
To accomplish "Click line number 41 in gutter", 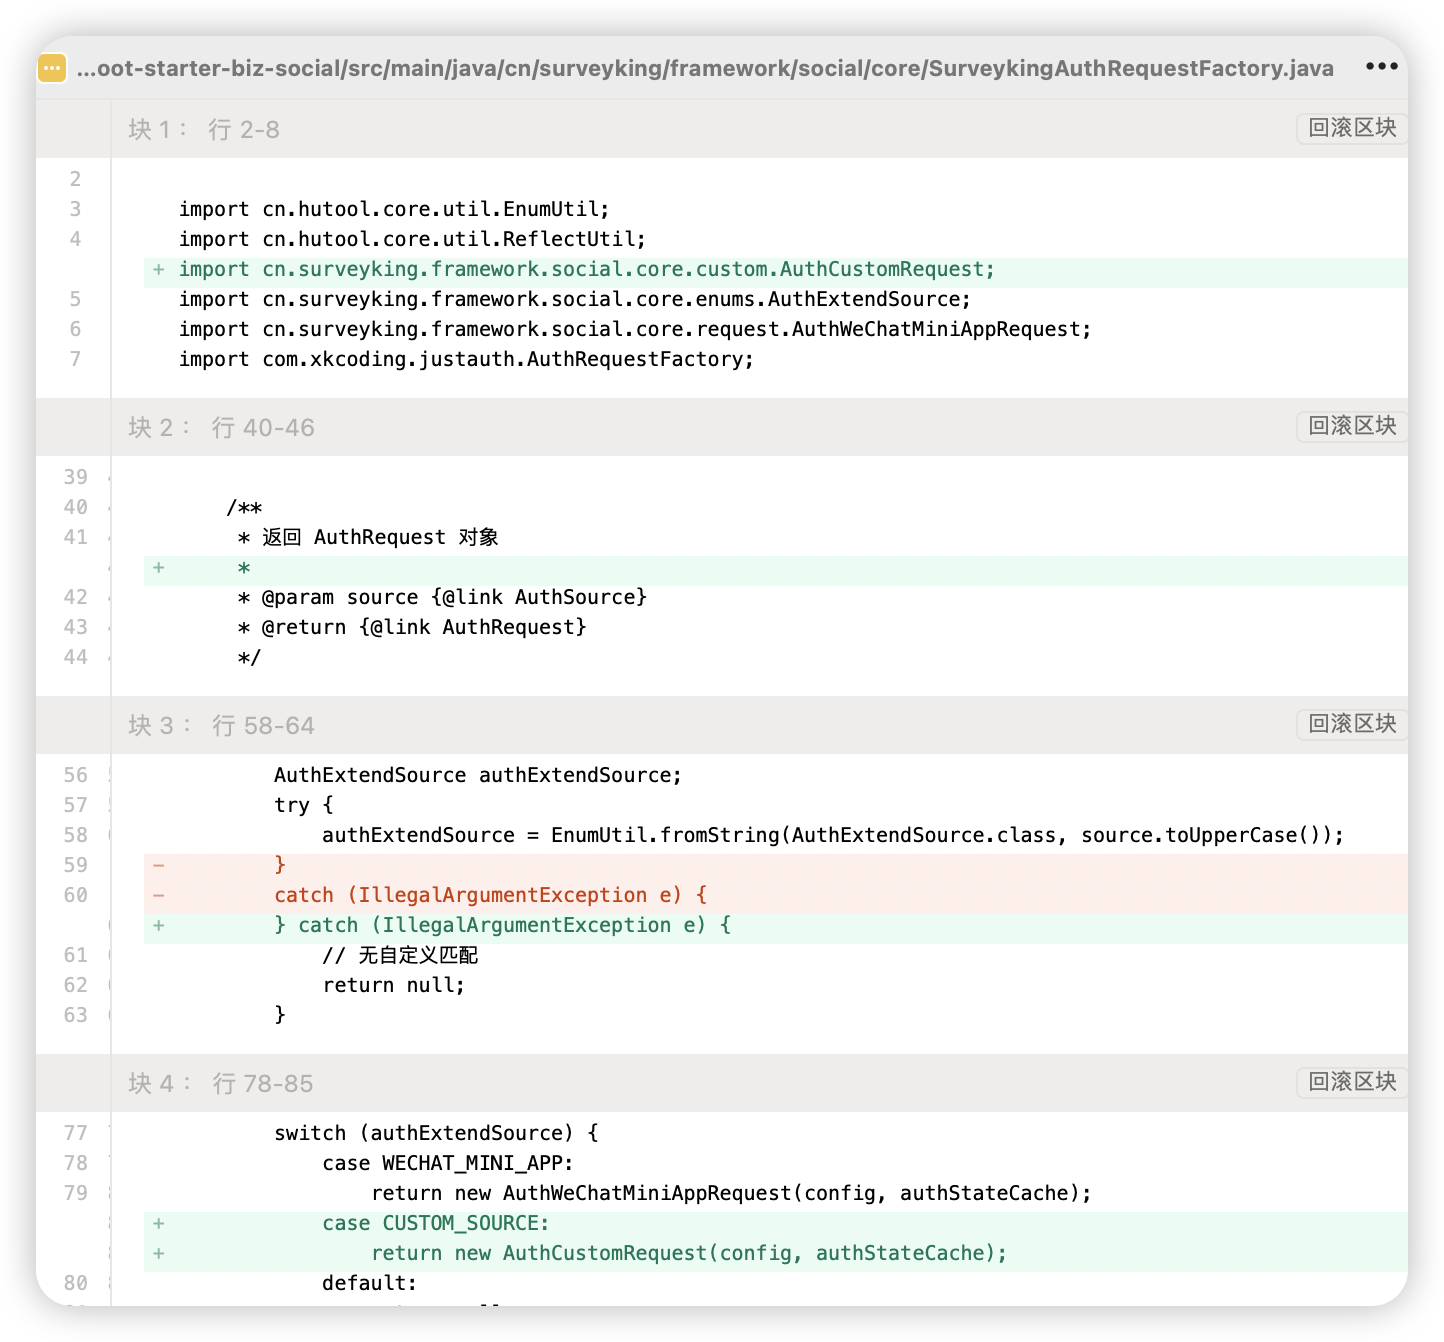I will coord(76,537).
